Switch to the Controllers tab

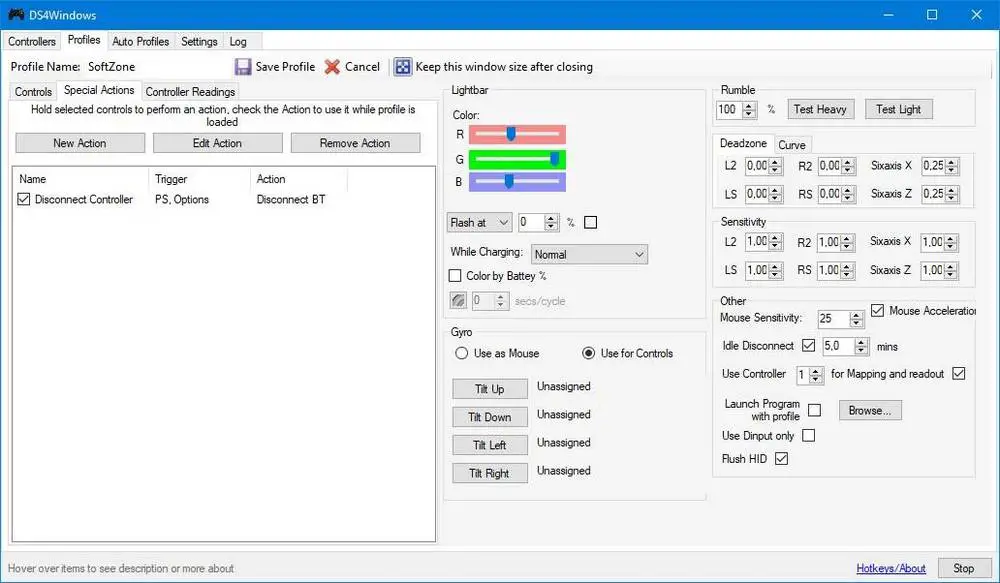pyautogui.click(x=32, y=41)
